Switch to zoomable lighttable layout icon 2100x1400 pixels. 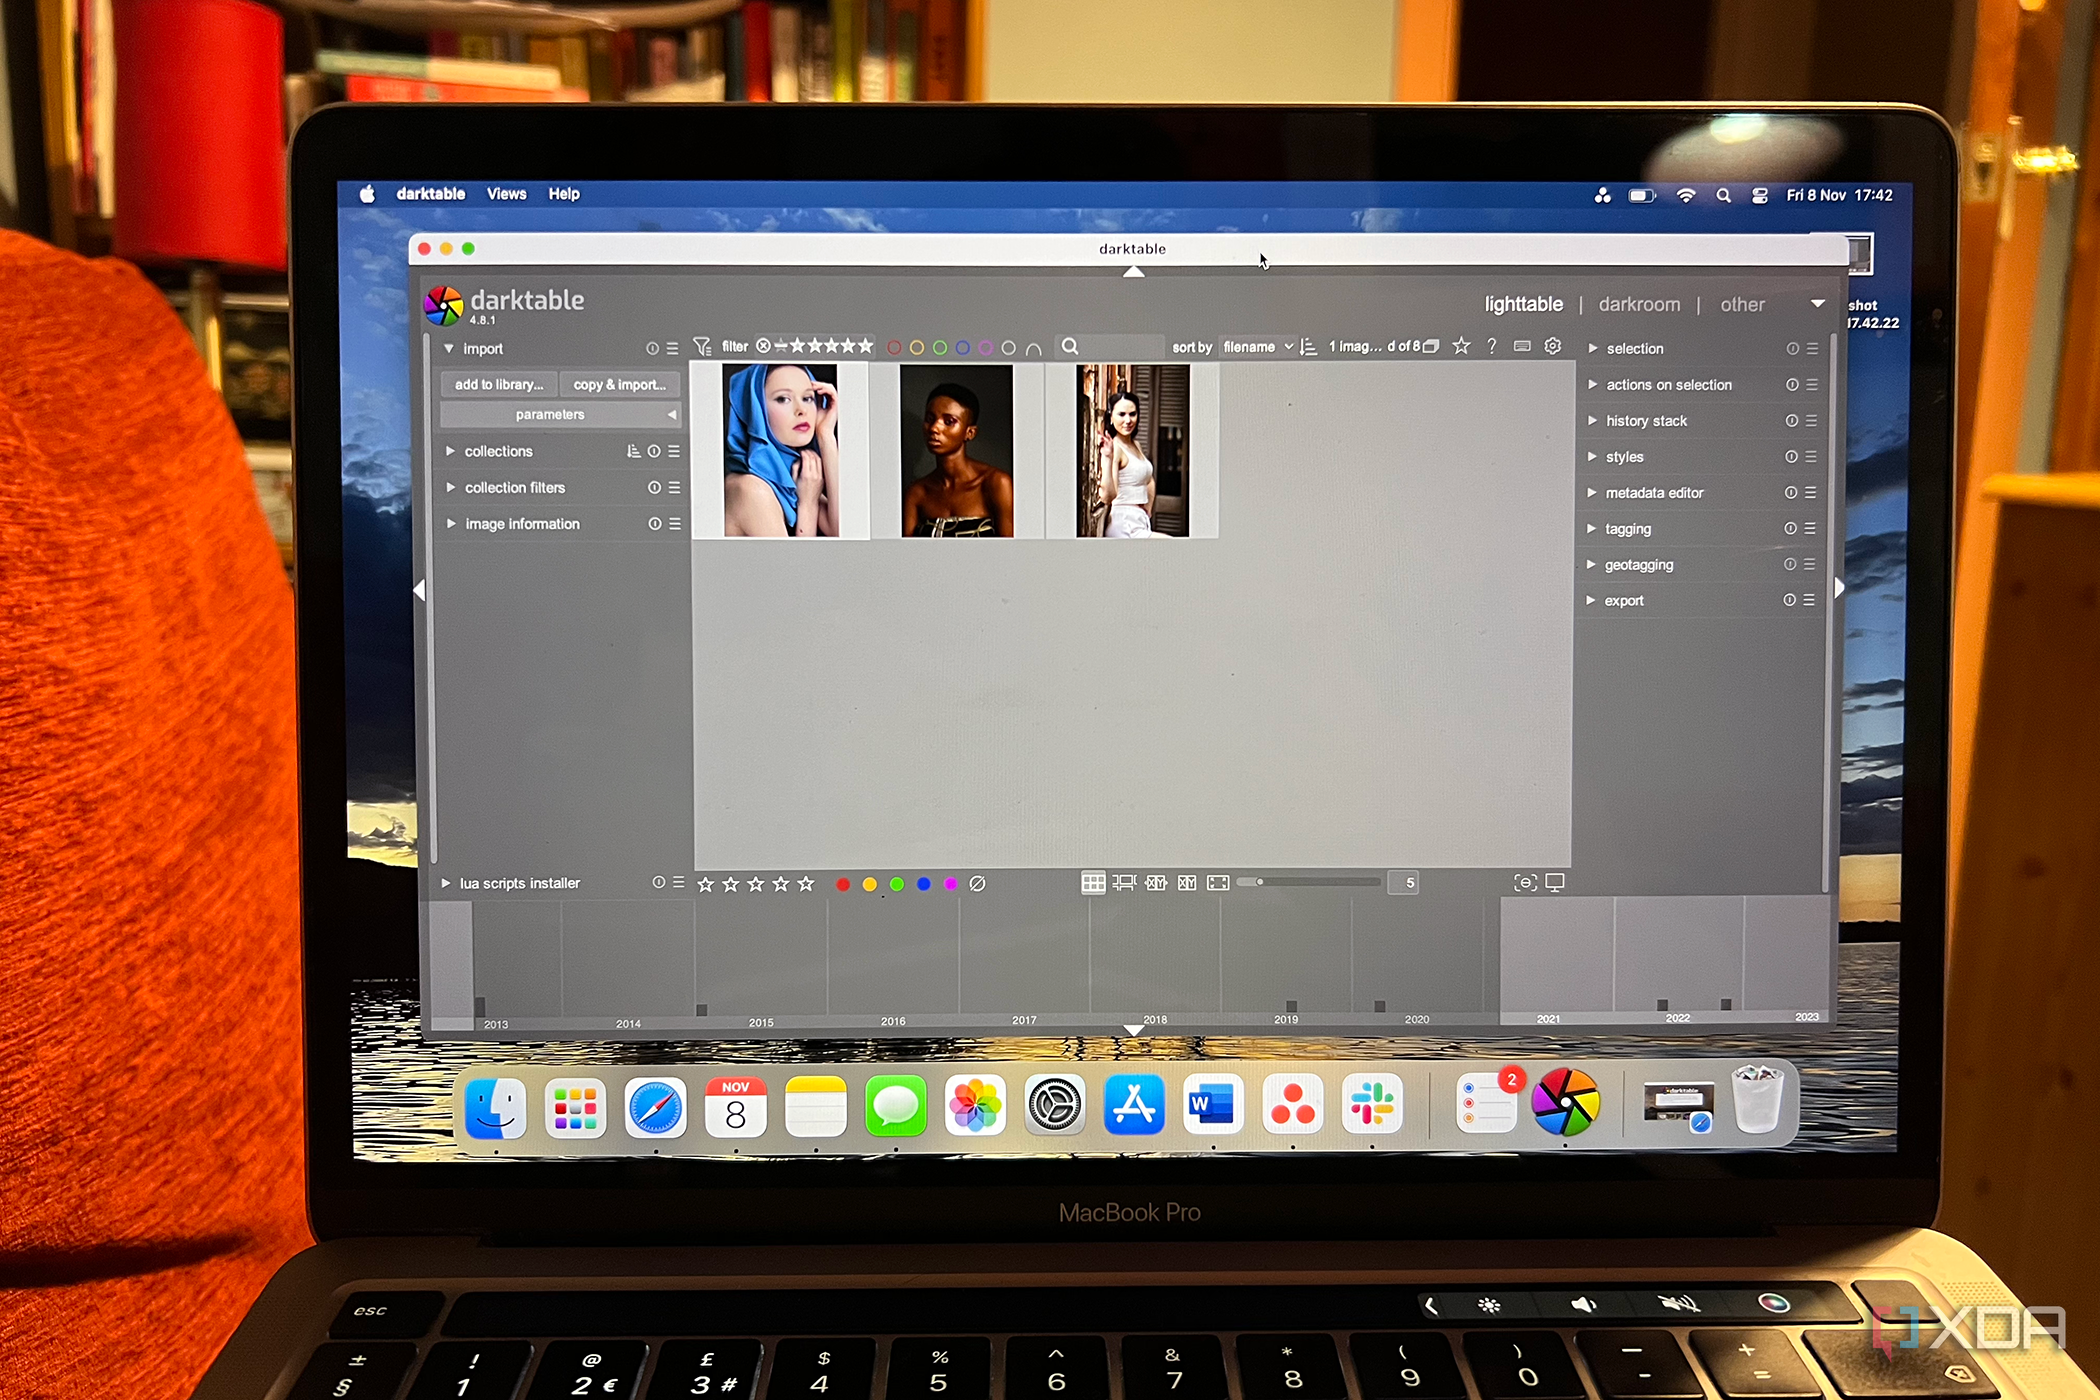tap(1125, 883)
